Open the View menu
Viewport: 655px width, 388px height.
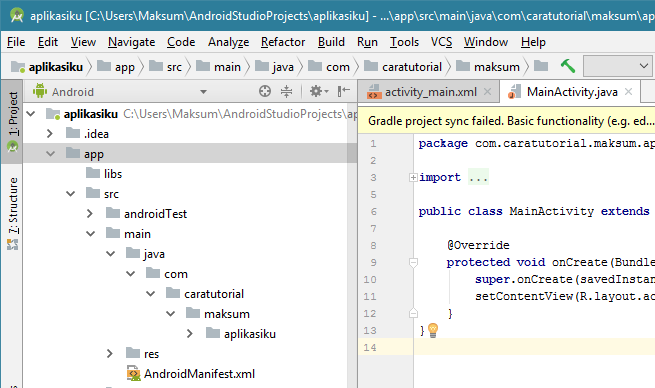pos(83,42)
